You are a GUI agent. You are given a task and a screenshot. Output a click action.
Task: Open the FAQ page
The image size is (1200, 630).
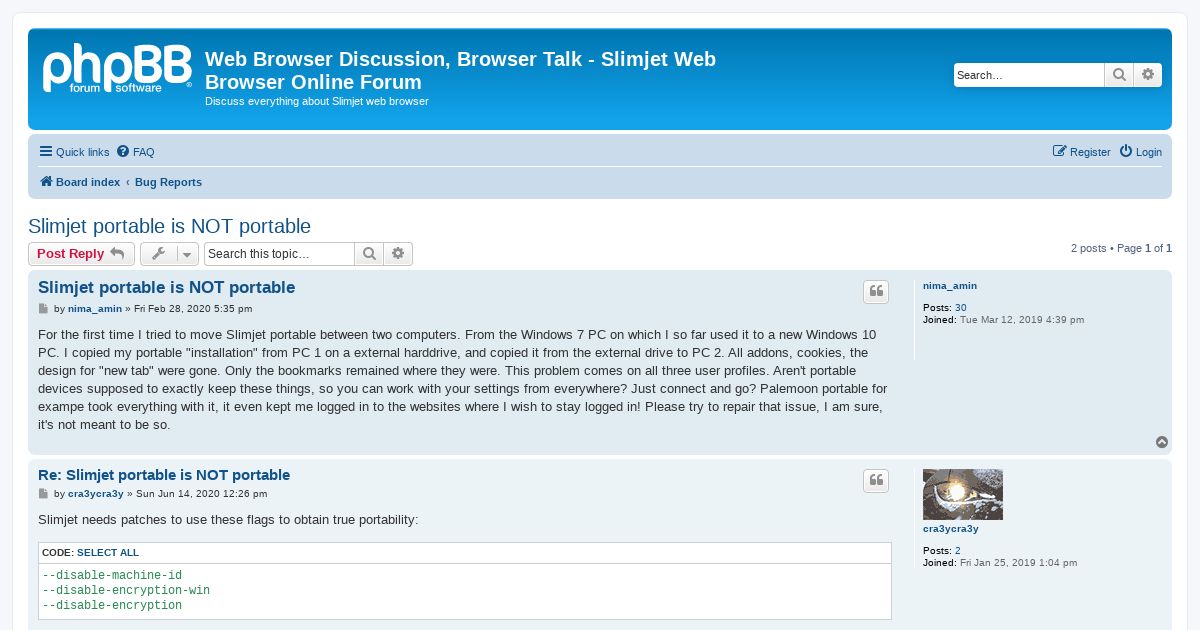135,152
